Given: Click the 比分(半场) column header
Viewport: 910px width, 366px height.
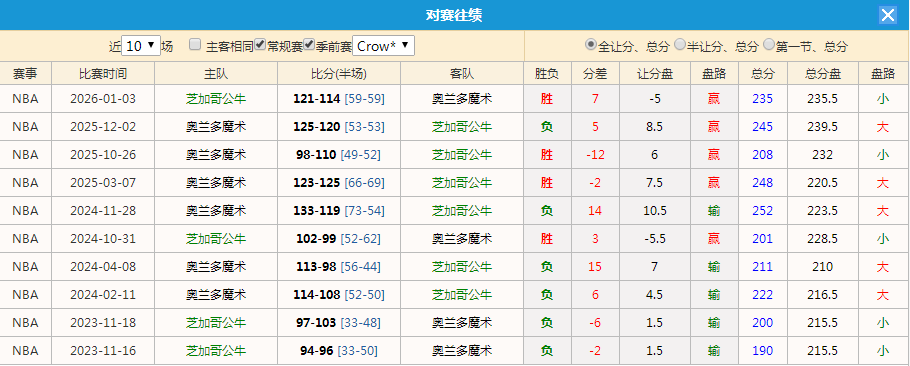Looking at the screenshot, I should 339,74.
